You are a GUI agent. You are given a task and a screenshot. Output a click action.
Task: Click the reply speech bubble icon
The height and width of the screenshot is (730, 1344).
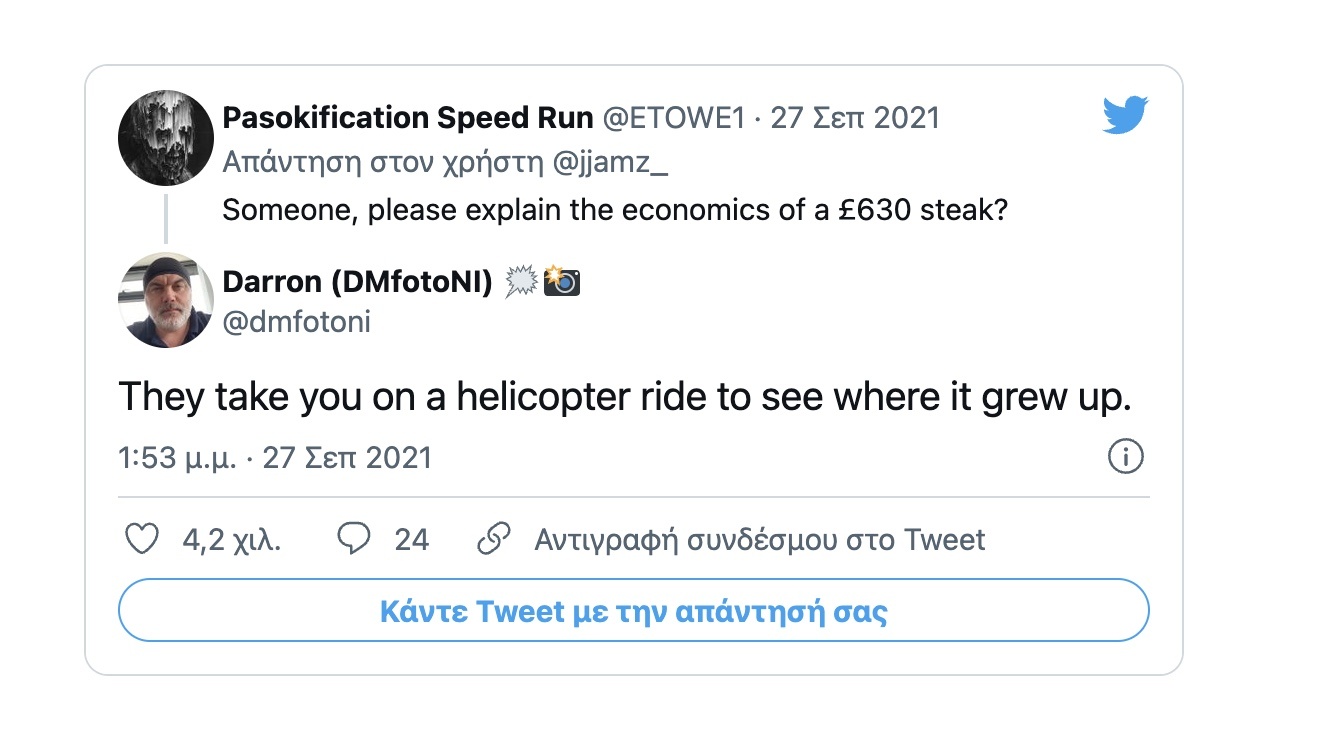[354, 540]
